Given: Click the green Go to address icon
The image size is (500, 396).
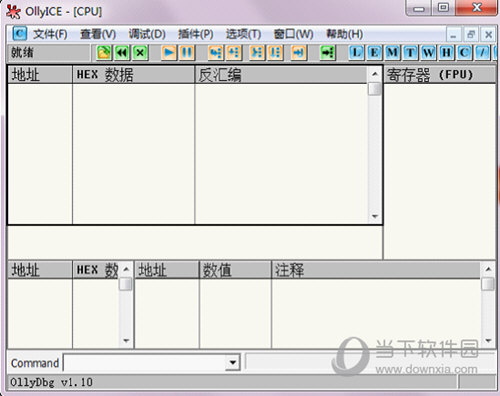Looking at the screenshot, I should coord(328,53).
